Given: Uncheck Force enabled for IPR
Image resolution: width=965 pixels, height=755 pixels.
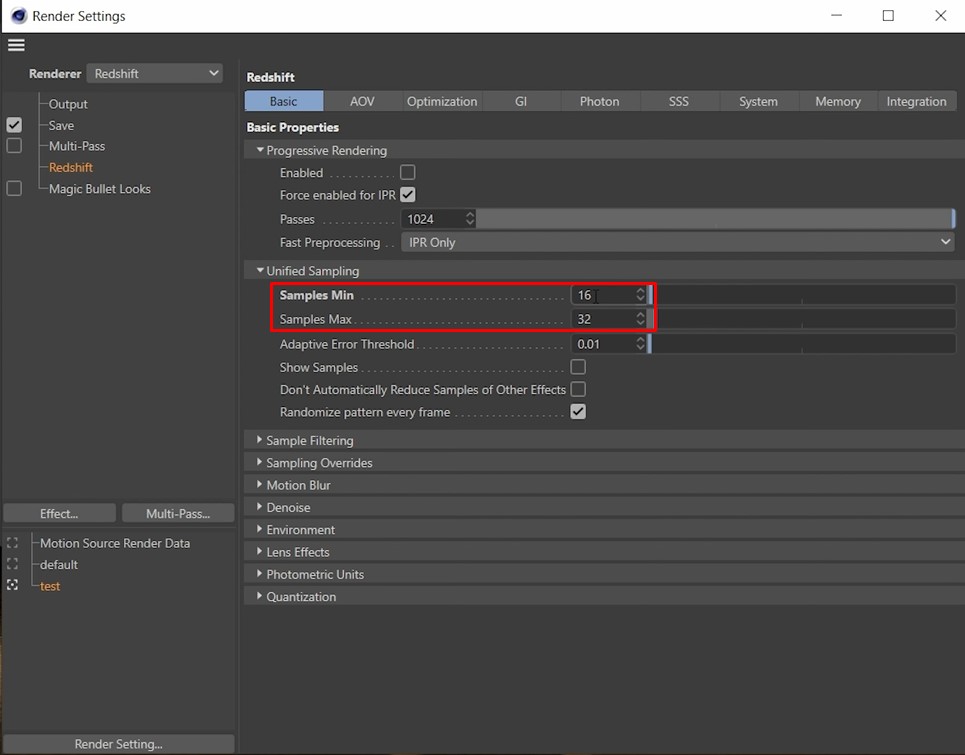Looking at the screenshot, I should coord(408,195).
